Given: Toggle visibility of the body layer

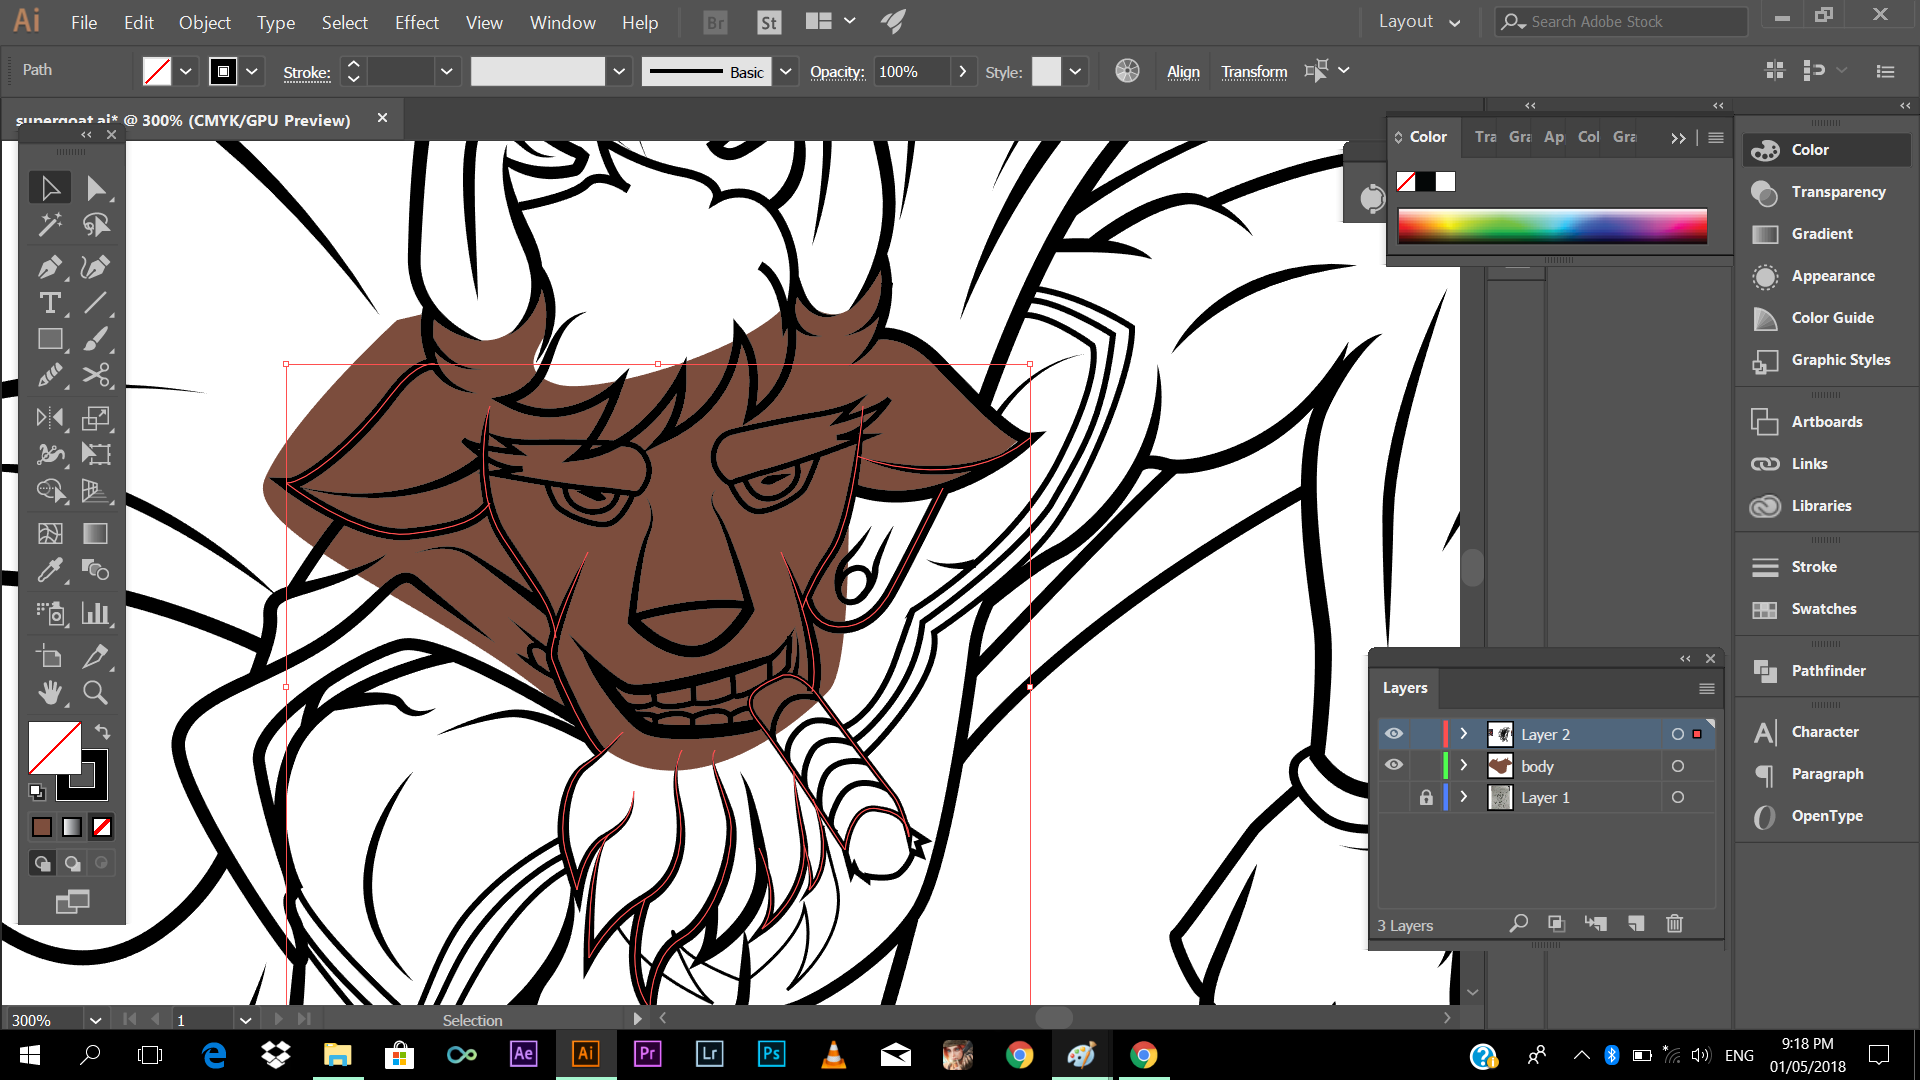Looking at the screenshot, I should pos(1393,766).
